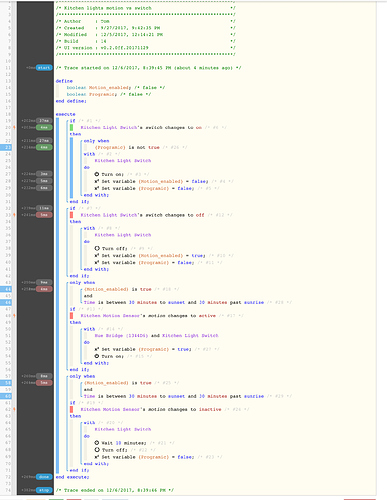The height and width of the screenshot is (500, 387).
Task: Click 'only when' keyword on line 43
Action: pyautogui.click(x=82, y=282)
